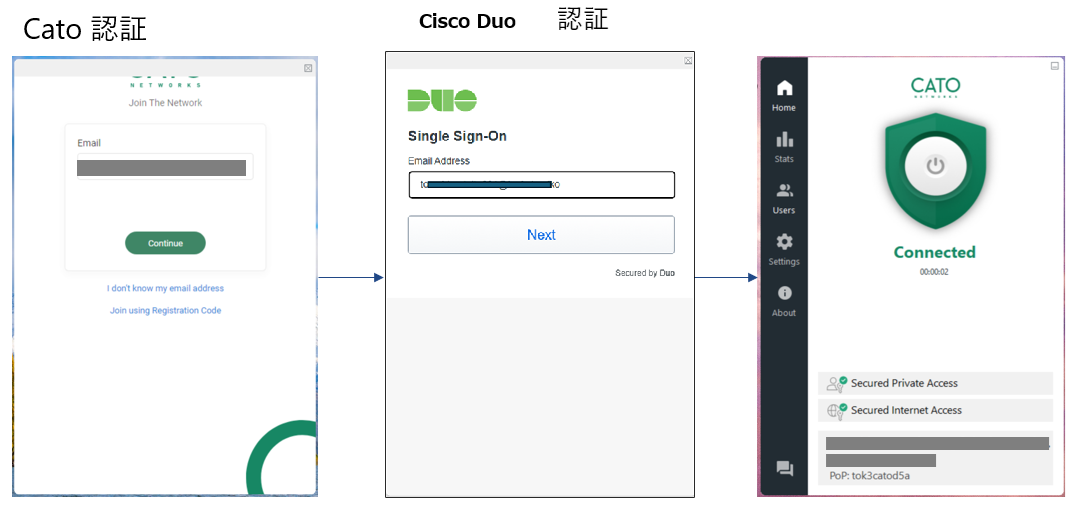
Task: Open Home in the Cato client sidebar
Action: 784,96
